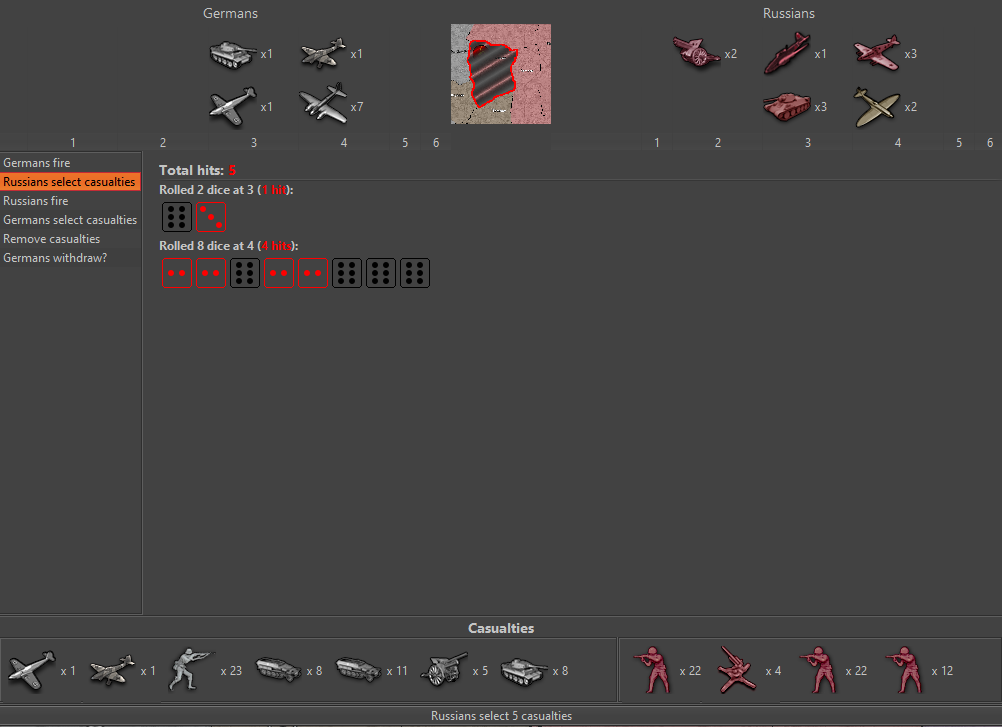
Task: Select the Russian bomber x1 icon
Action: coord(785,54)
